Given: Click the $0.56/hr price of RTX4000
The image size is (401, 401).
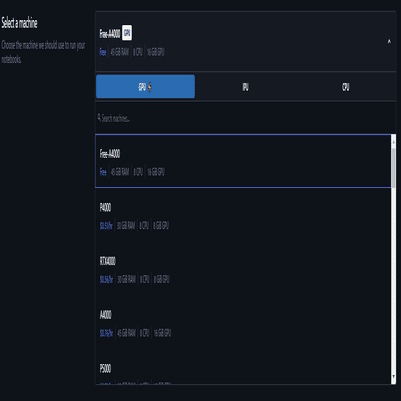Looking at the screenshot, I should click(x=107, y=279).
